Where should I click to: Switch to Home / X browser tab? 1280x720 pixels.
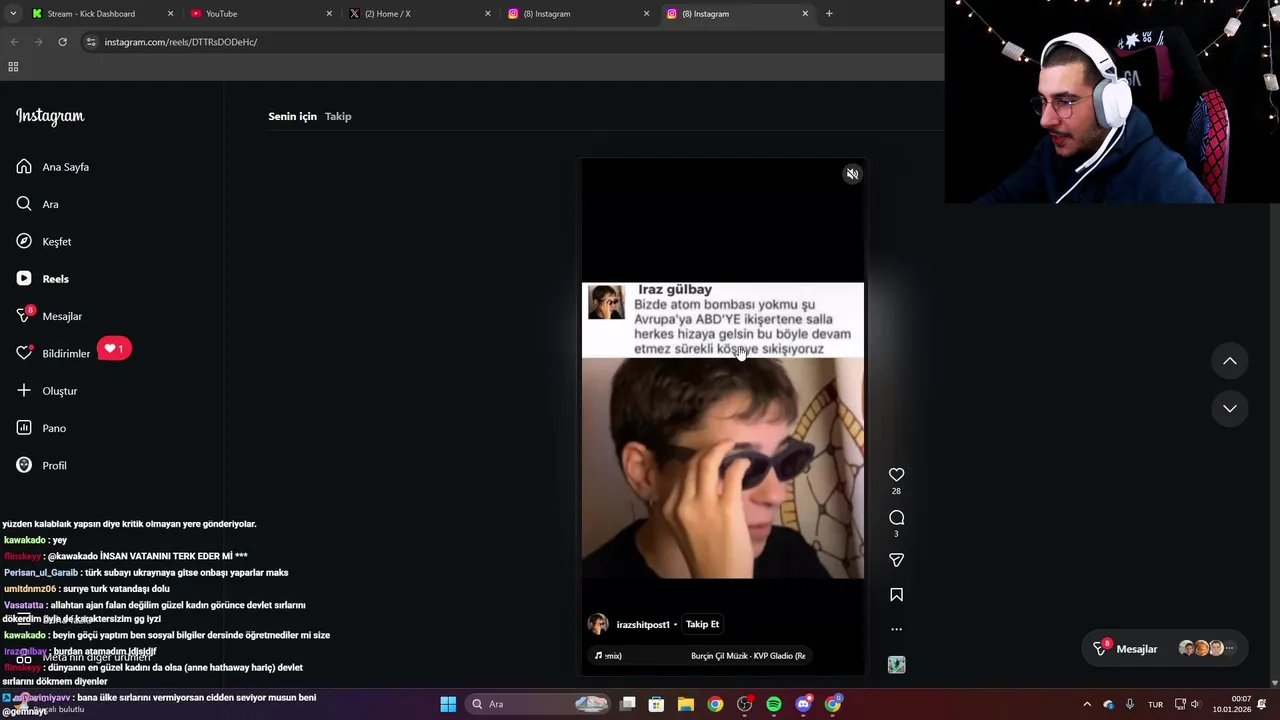(419, 14)
